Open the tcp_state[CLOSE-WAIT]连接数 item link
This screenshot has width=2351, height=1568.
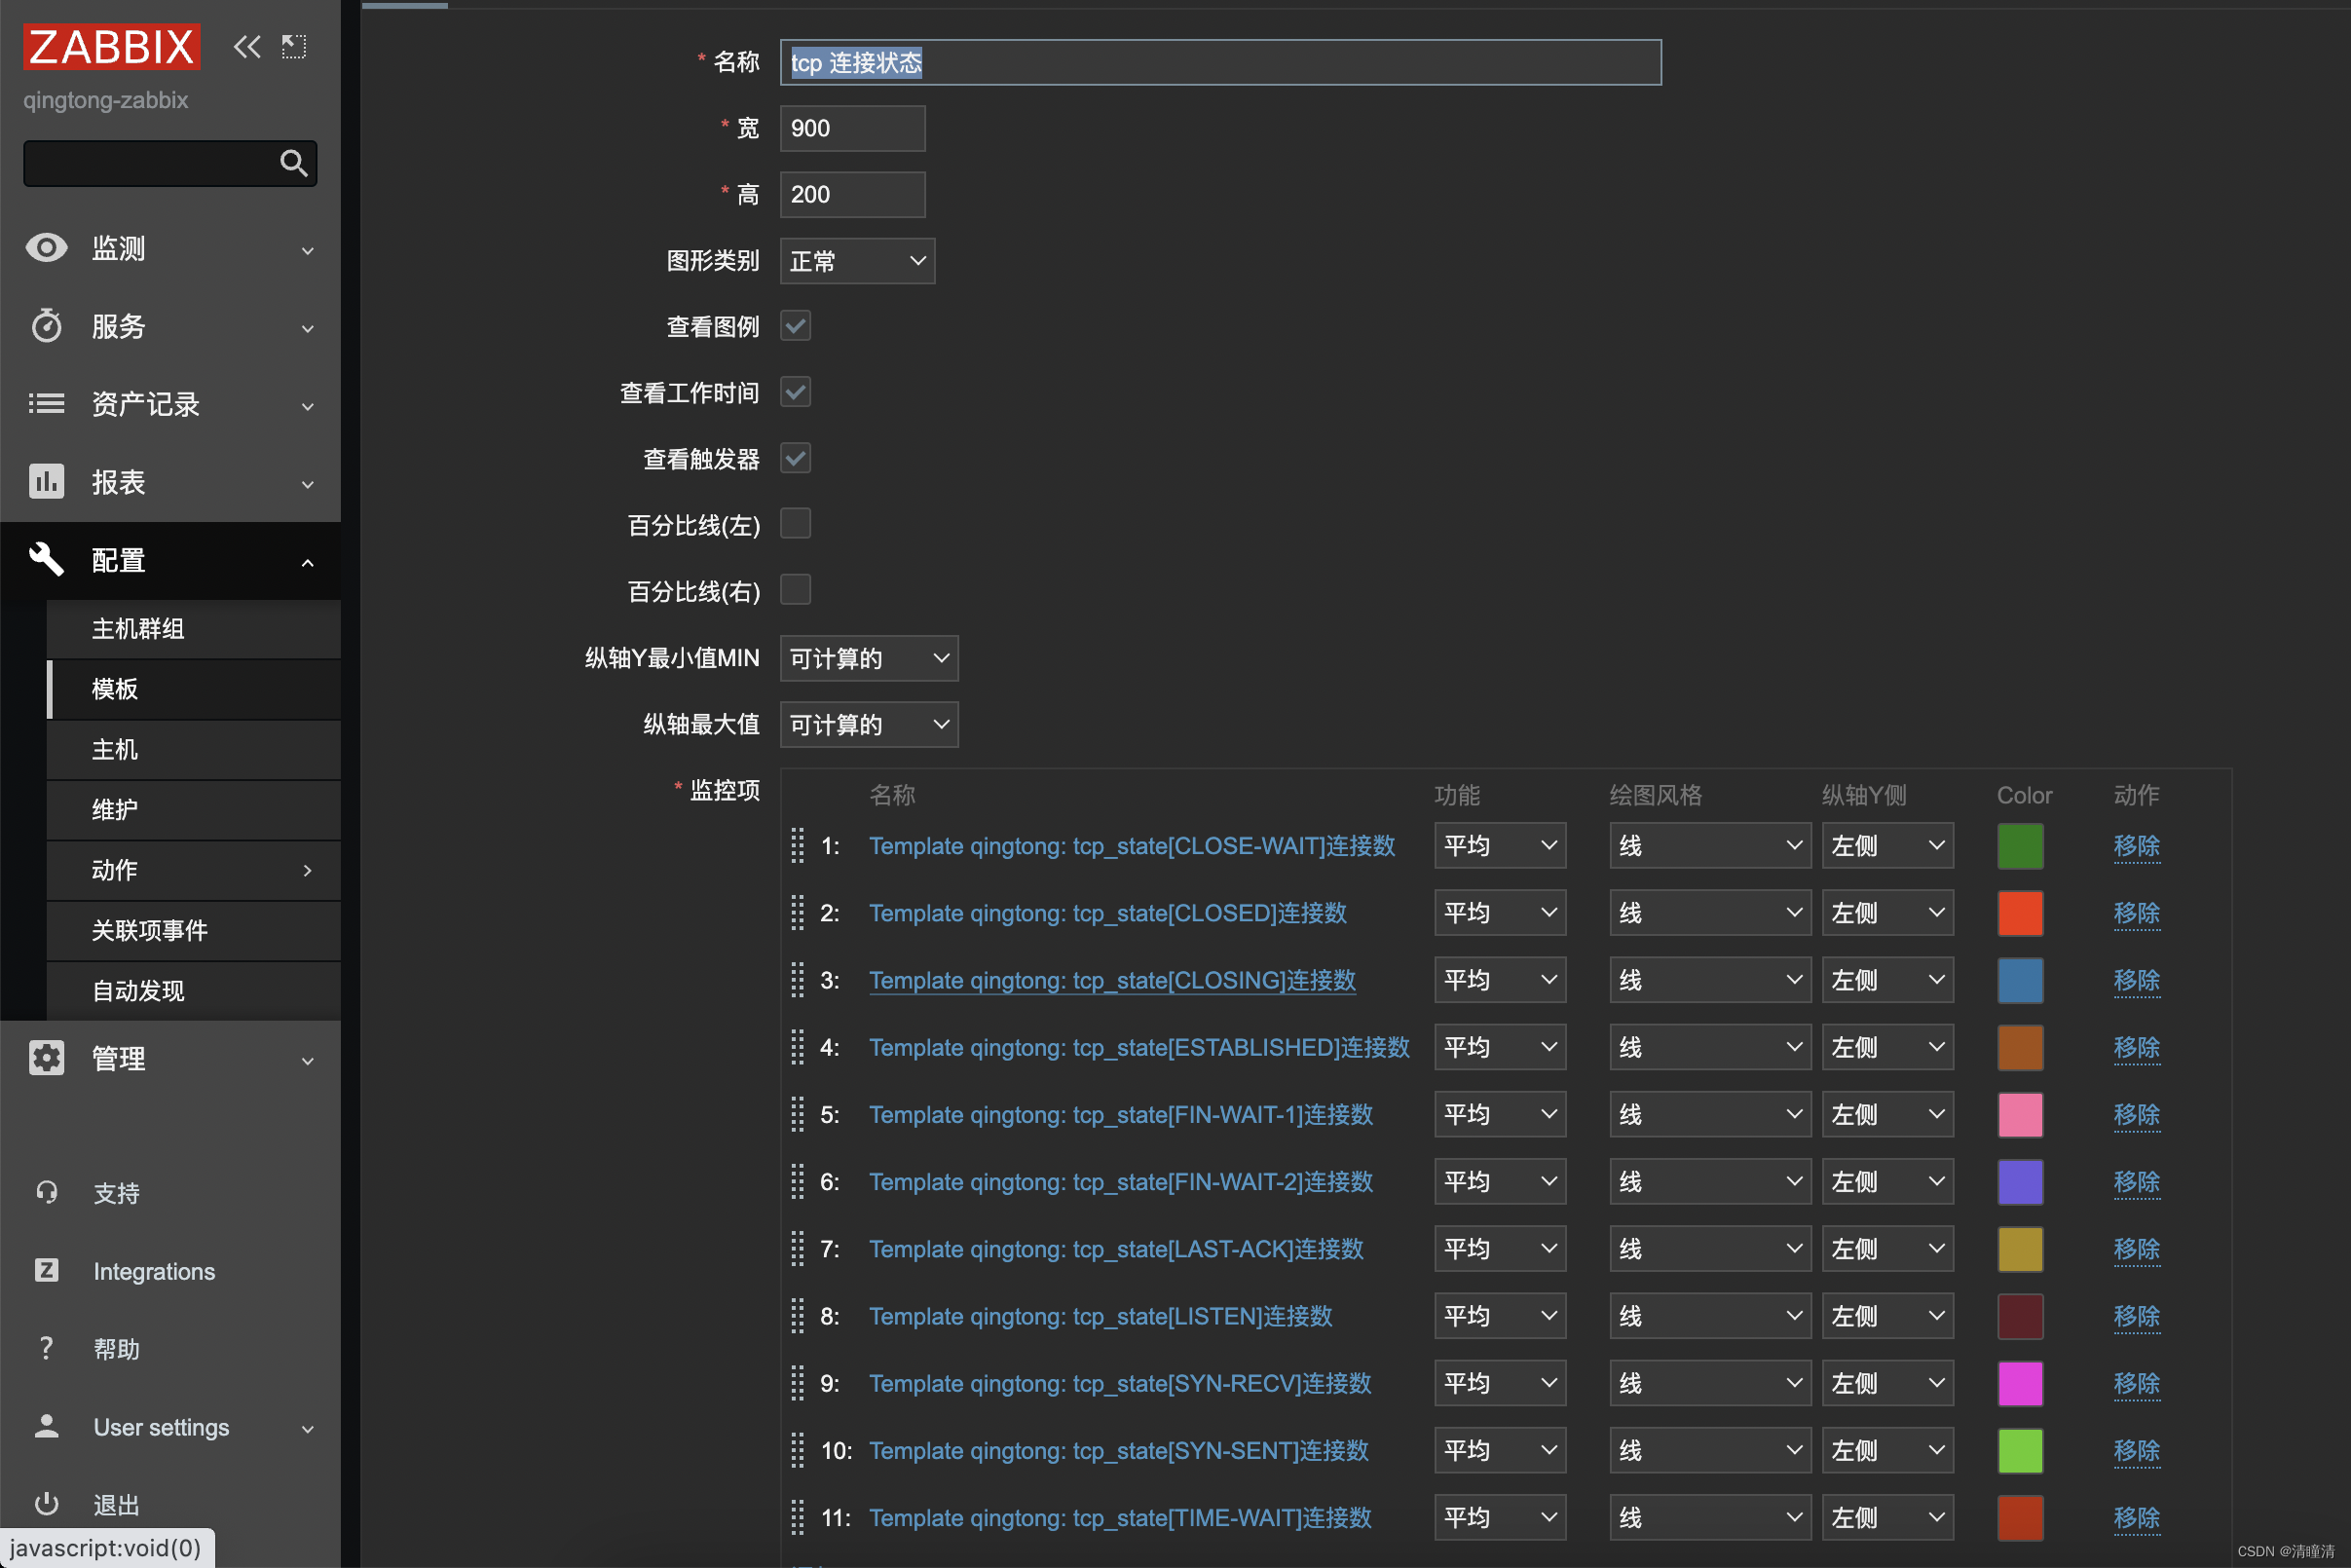[x=1132, y=846]
